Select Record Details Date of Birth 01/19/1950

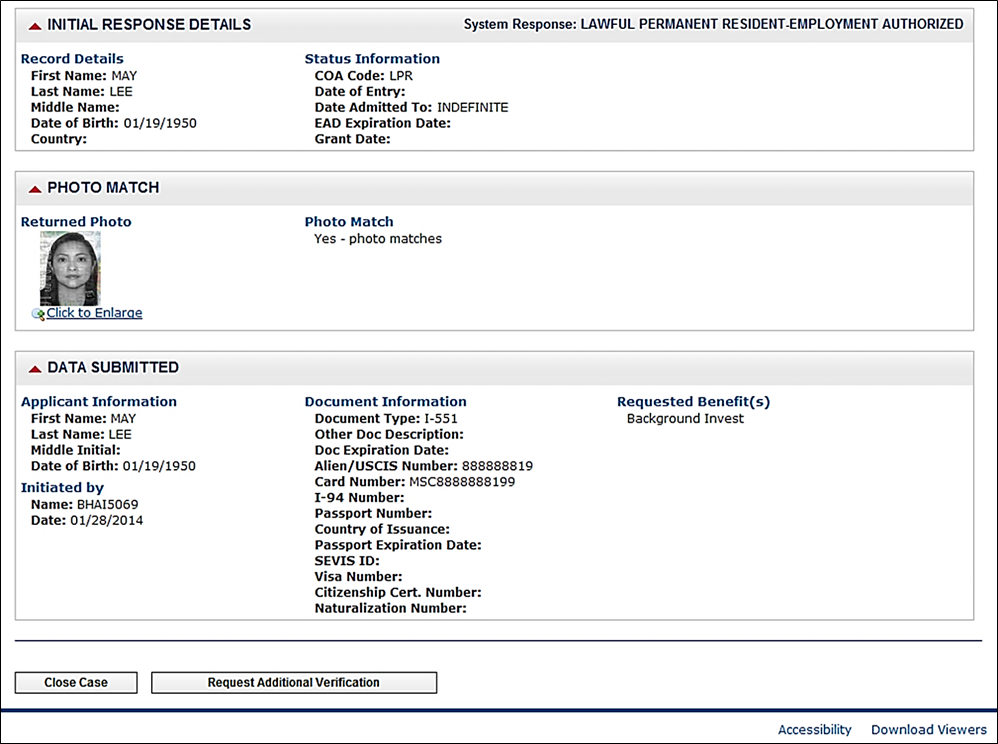pos(114,123)
